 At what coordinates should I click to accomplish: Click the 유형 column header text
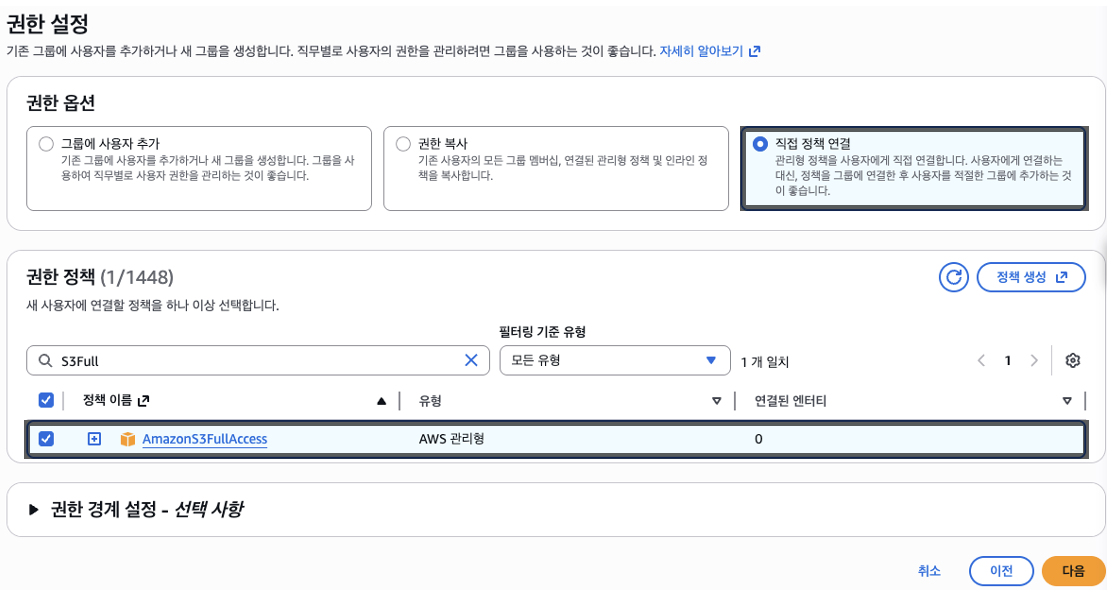[430, 401]
